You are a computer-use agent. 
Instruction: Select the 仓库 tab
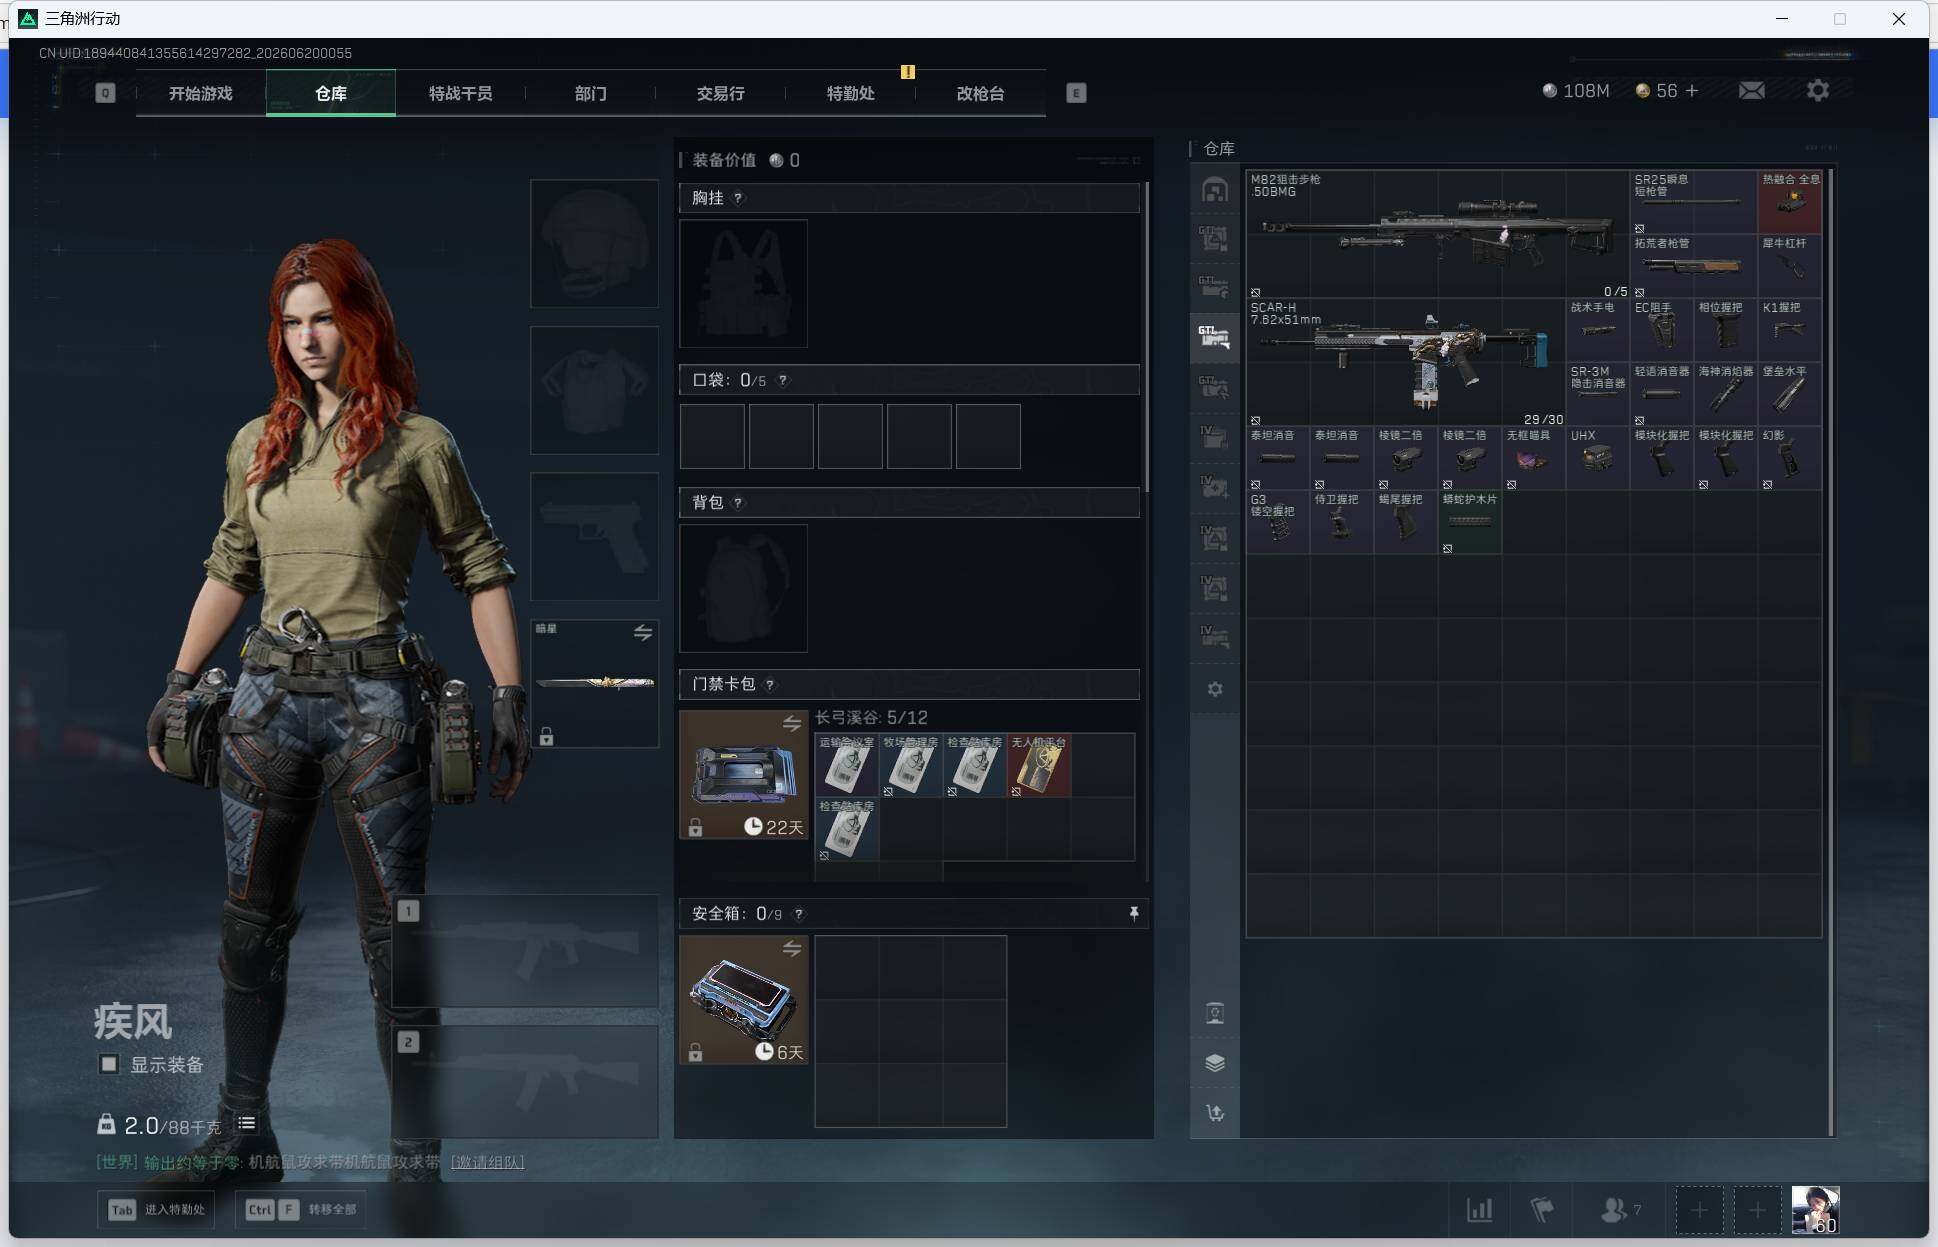click(331, 93)
